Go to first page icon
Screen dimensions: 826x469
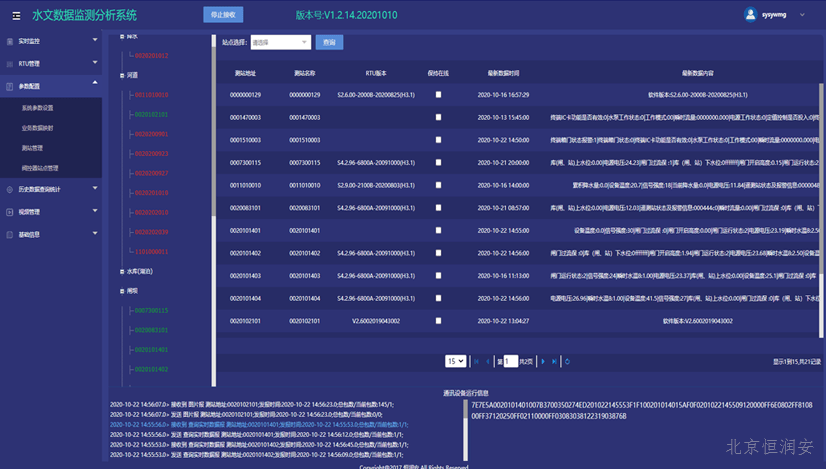476,361
